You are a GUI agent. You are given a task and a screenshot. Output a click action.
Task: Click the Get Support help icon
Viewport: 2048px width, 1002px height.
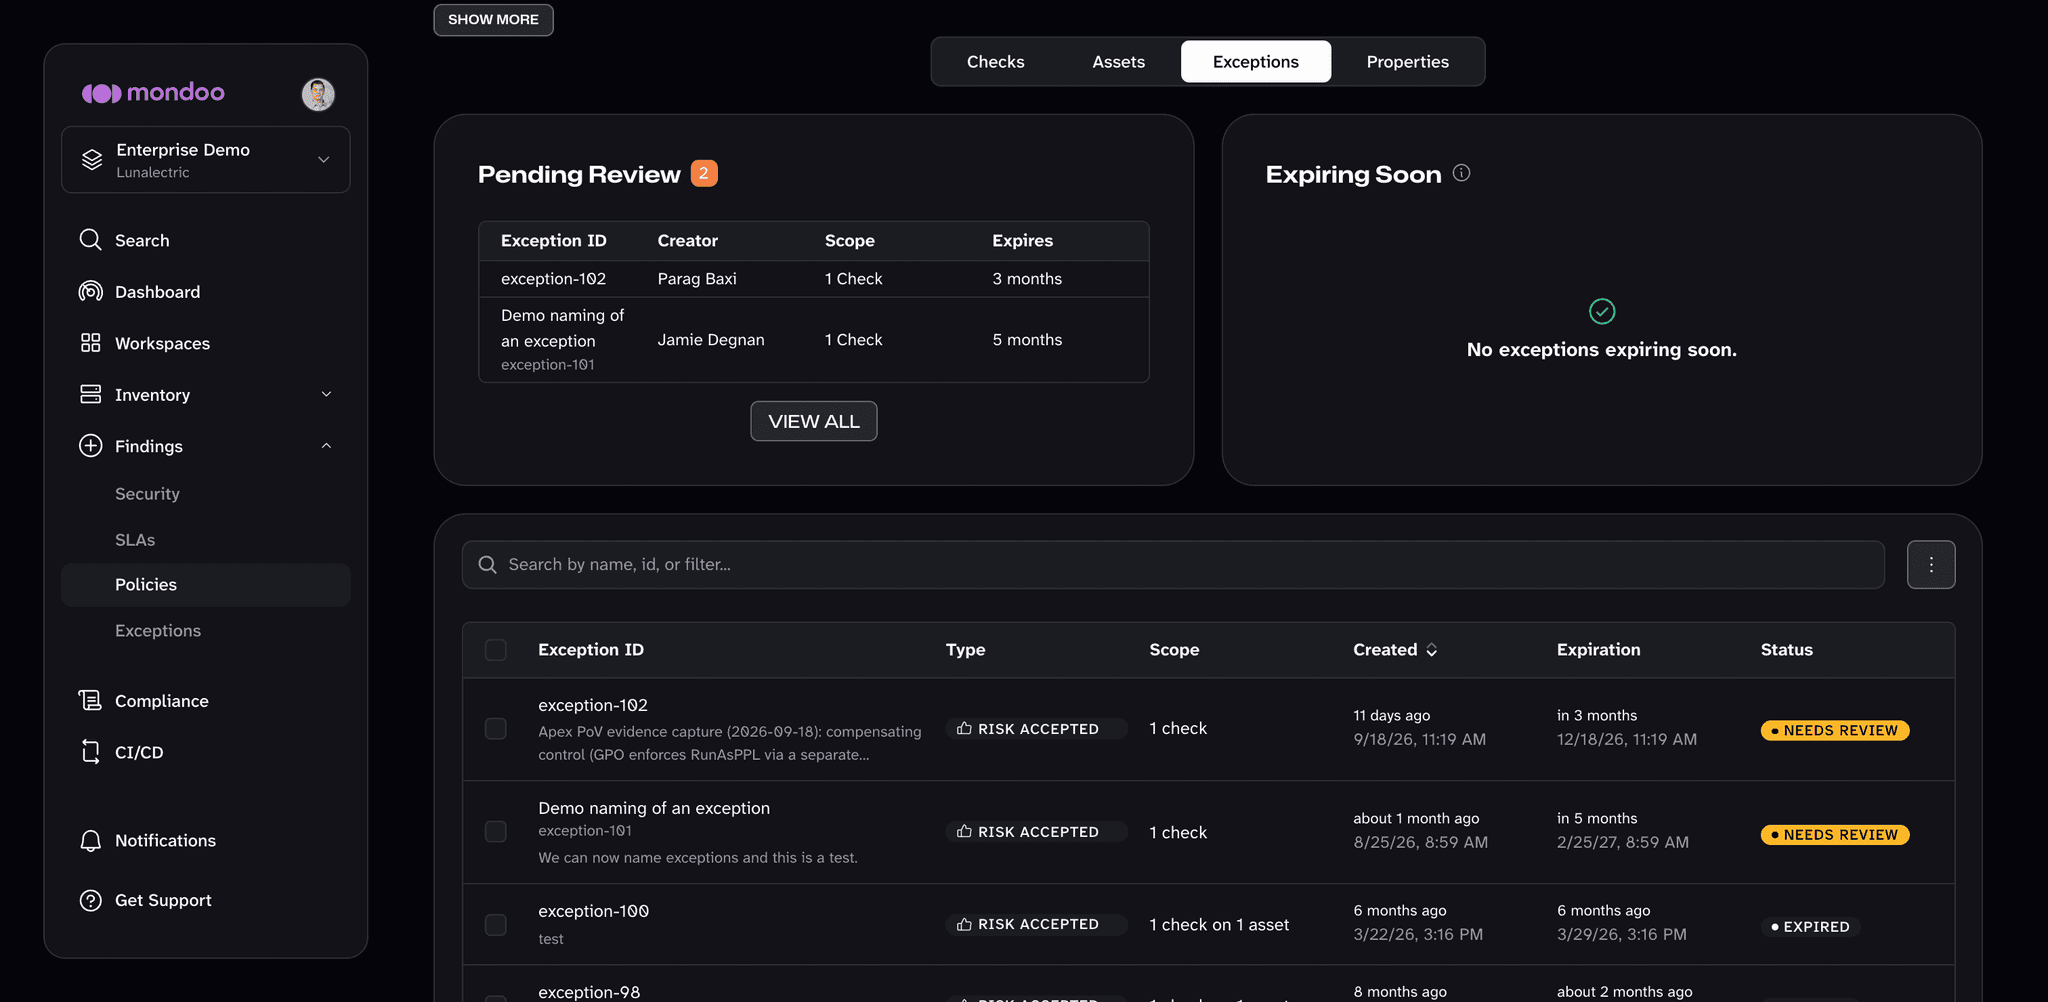91,900
